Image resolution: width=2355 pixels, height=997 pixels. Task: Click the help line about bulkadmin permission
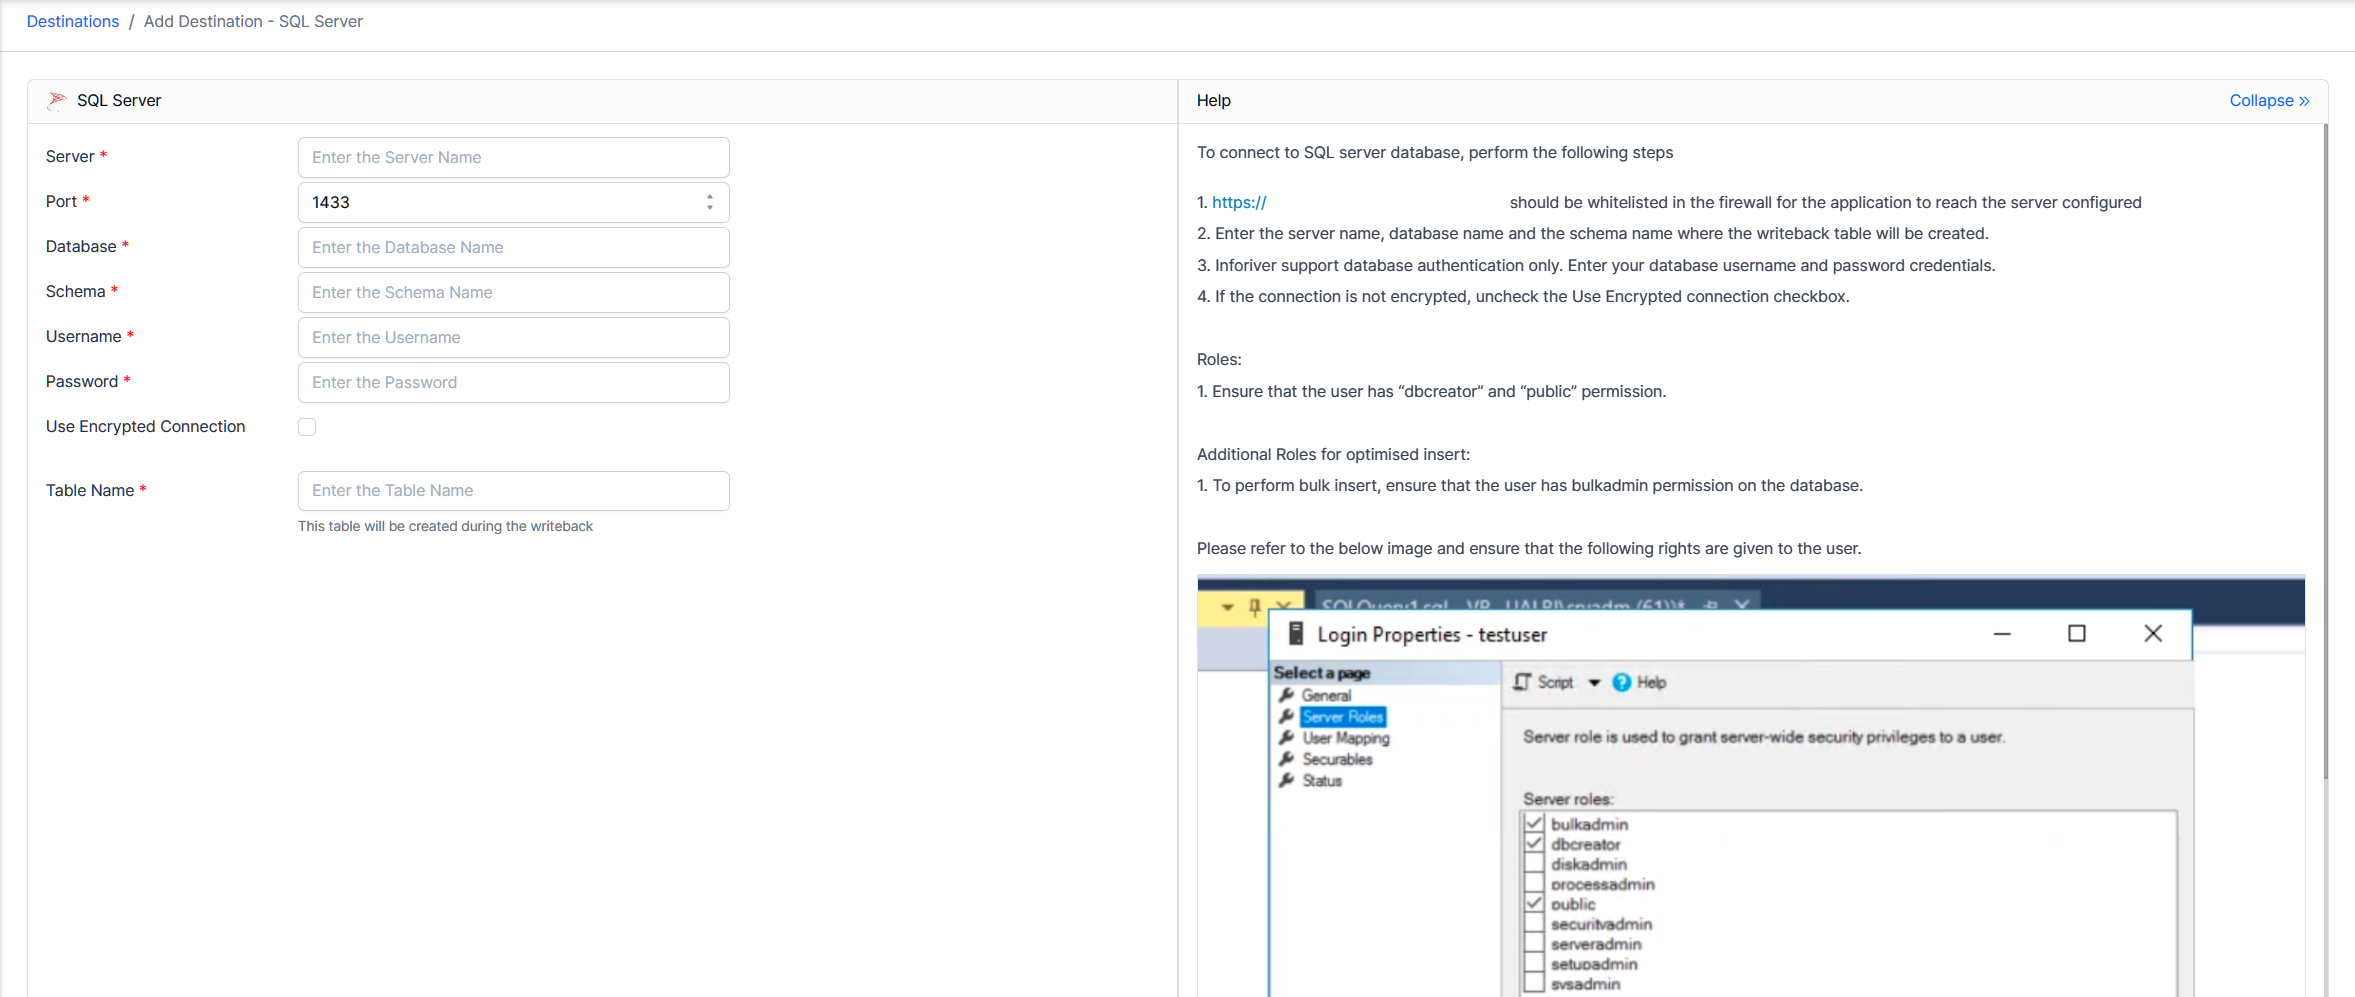pyautogui.click(x=1530, y=485)
